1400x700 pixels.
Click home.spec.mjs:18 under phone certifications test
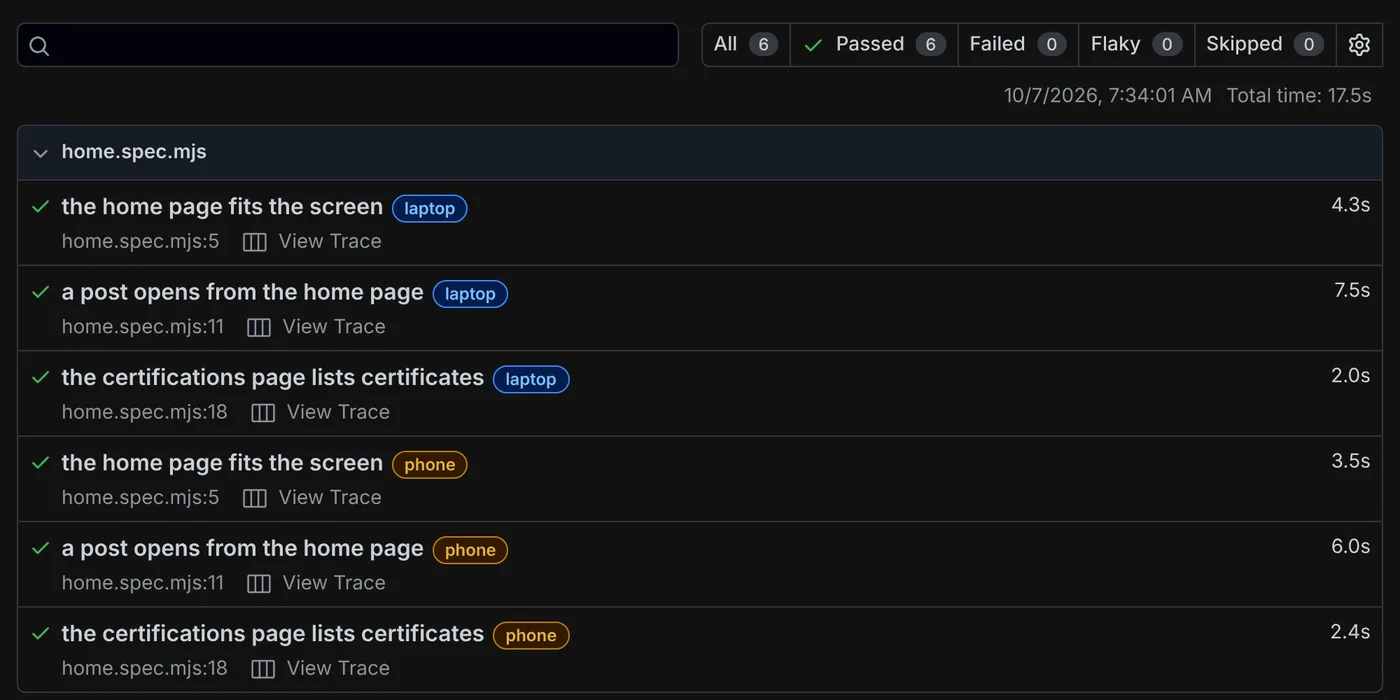[x=145, y=669]
